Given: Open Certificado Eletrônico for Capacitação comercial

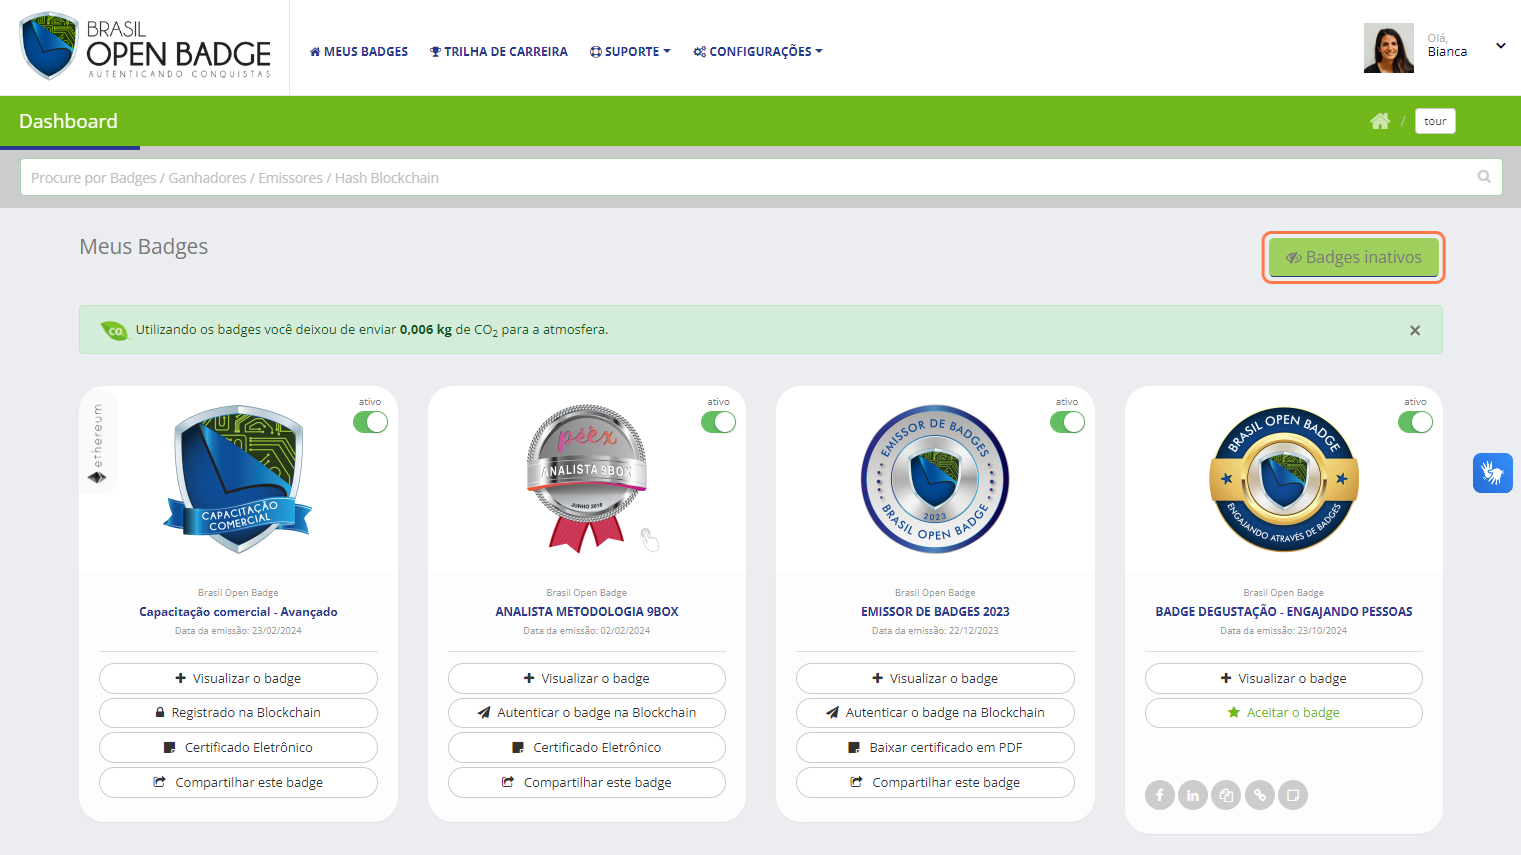Looking at the screenshot, I should click(238, 747).
